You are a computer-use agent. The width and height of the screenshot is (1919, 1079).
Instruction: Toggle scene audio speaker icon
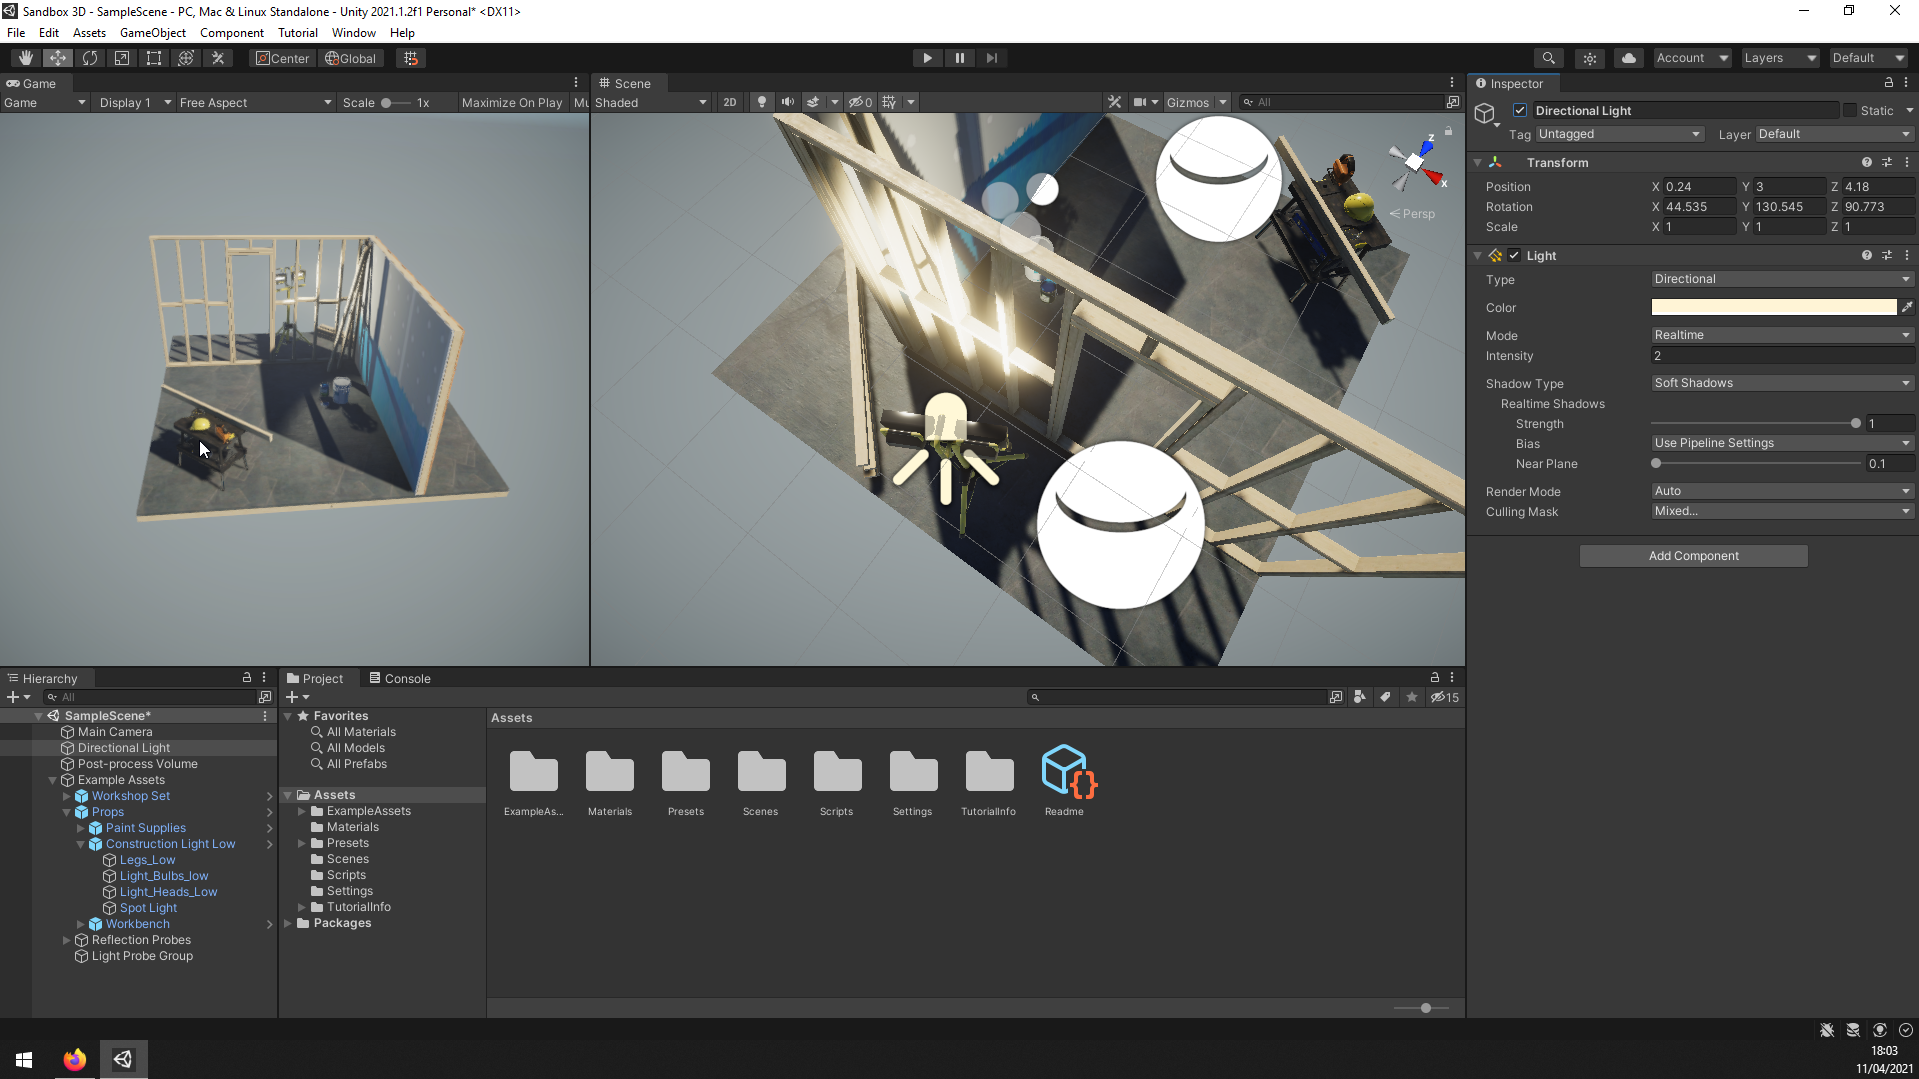(788, 102)
